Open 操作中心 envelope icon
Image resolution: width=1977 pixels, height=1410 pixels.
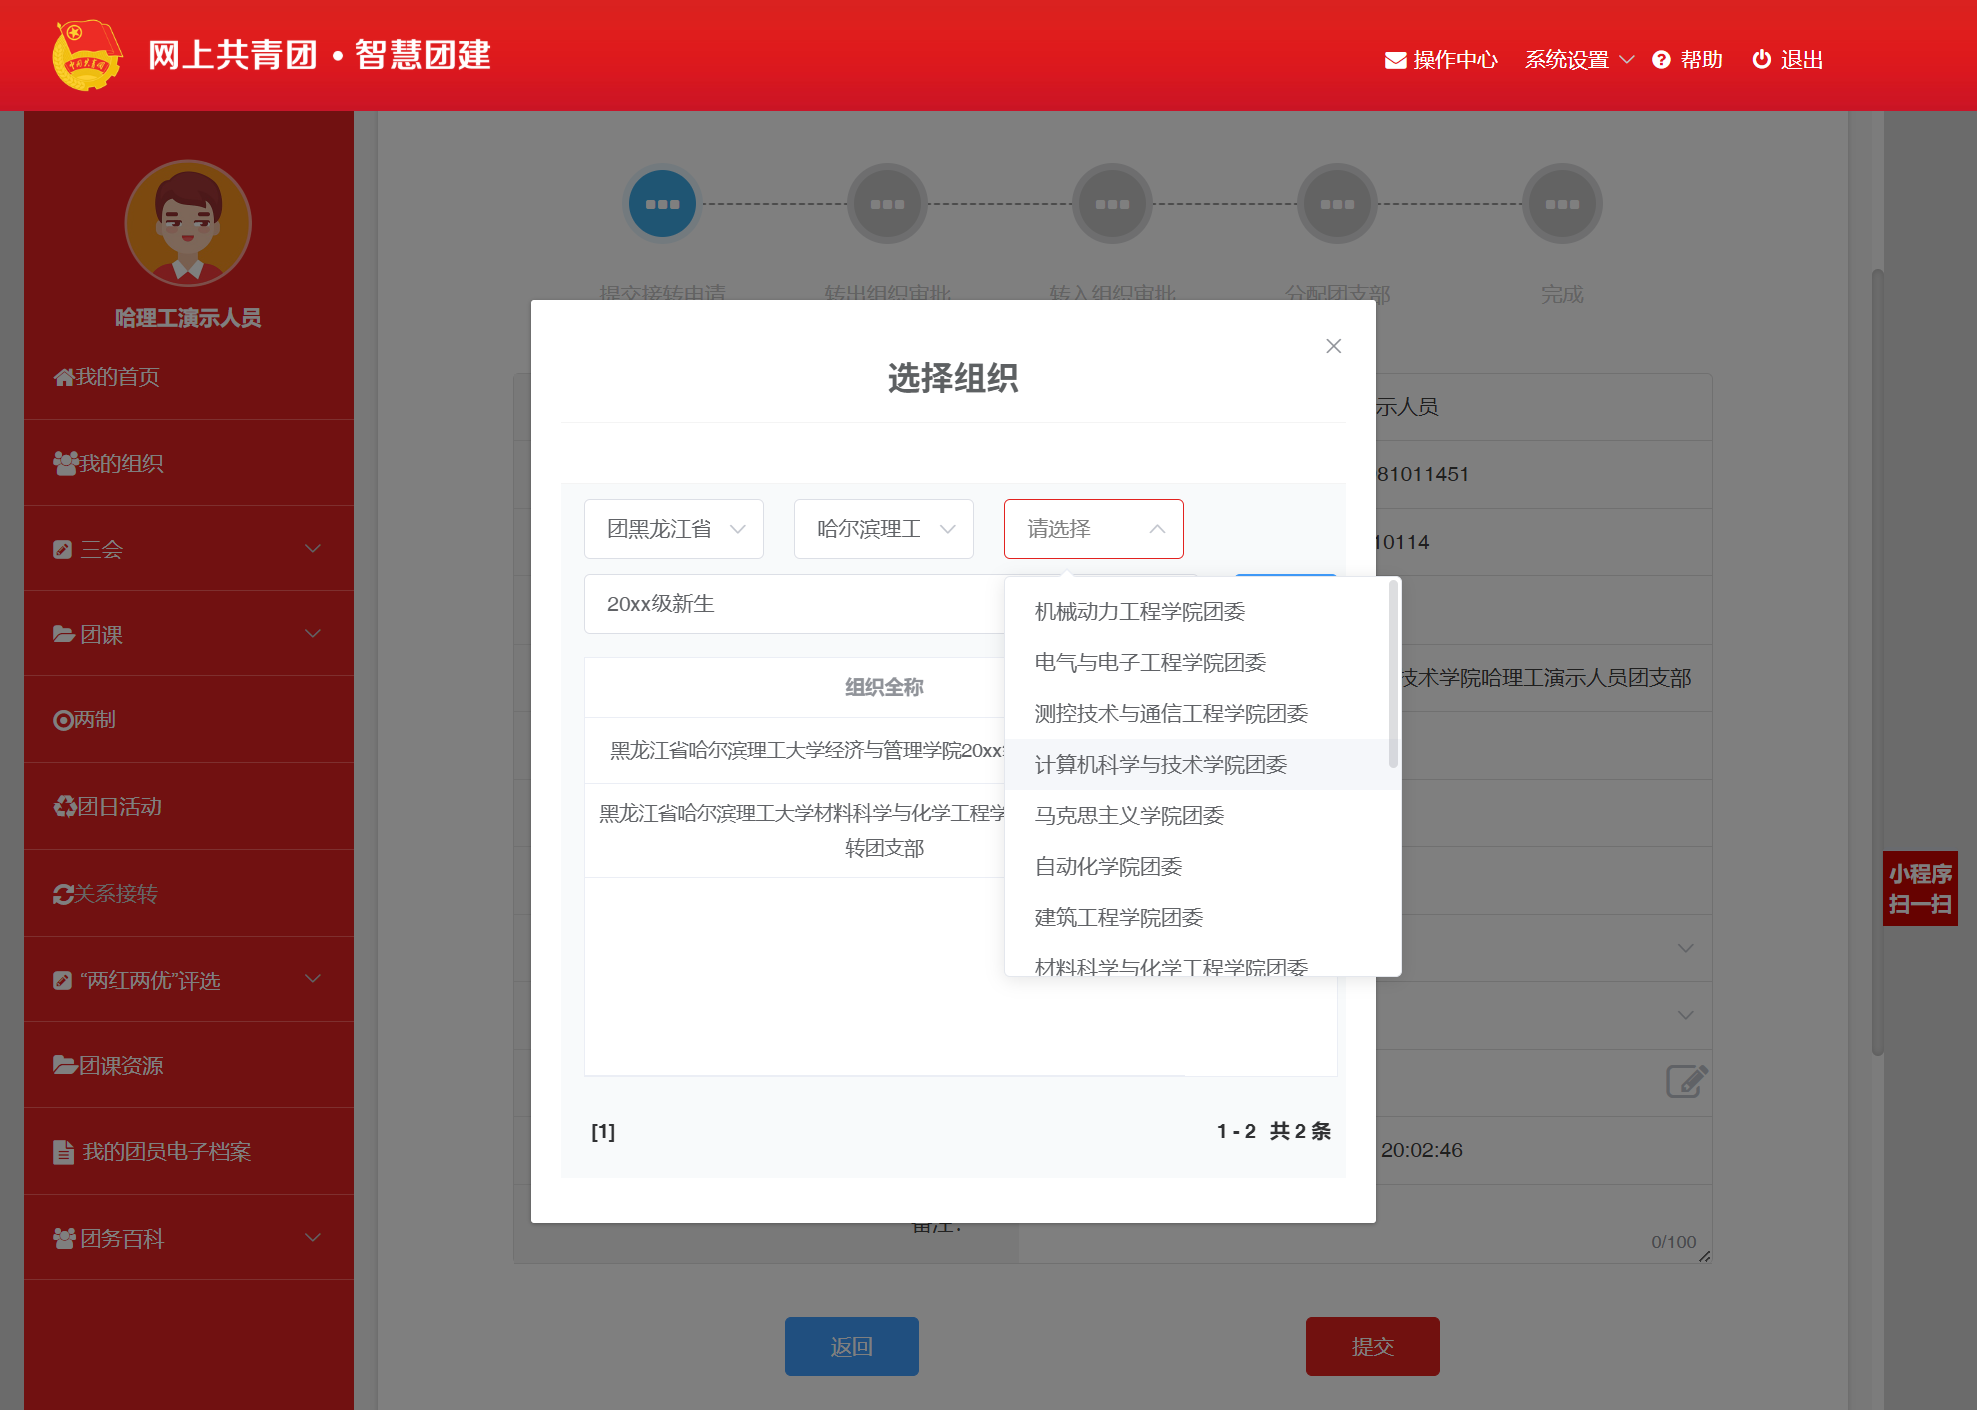(1395, 60)
